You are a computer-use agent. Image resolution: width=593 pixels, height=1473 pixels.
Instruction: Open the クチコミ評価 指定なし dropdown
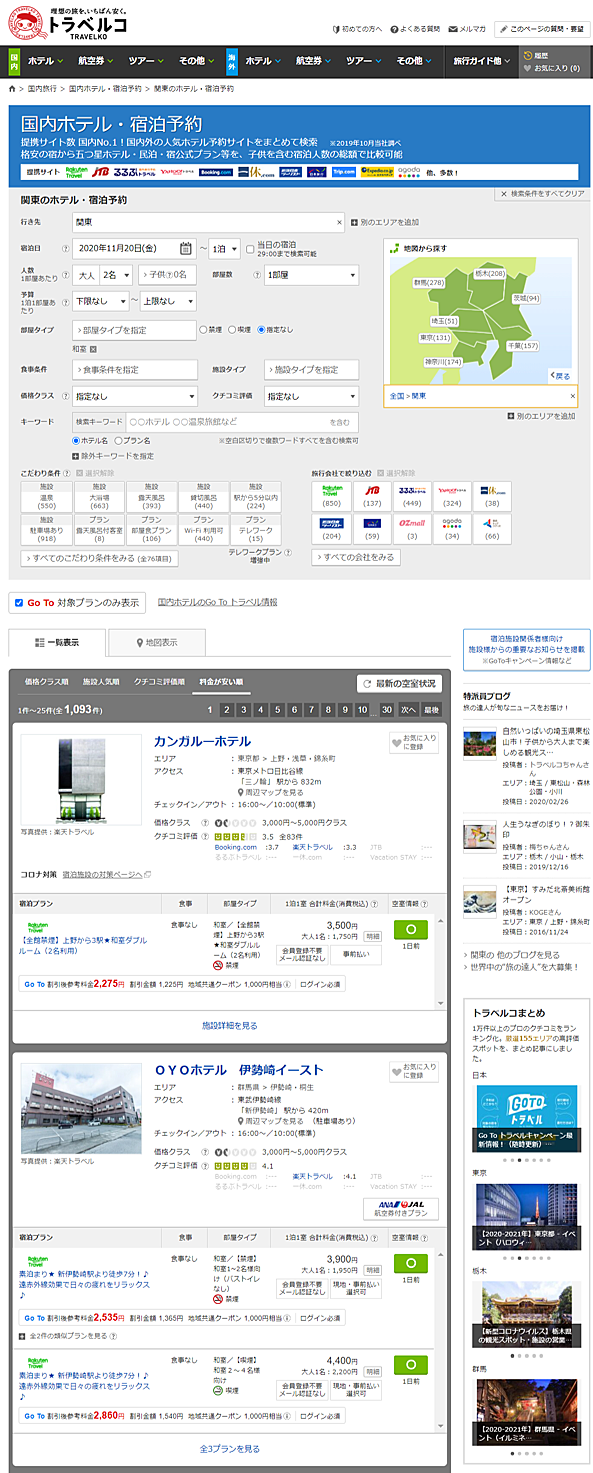tap(311, 396)
